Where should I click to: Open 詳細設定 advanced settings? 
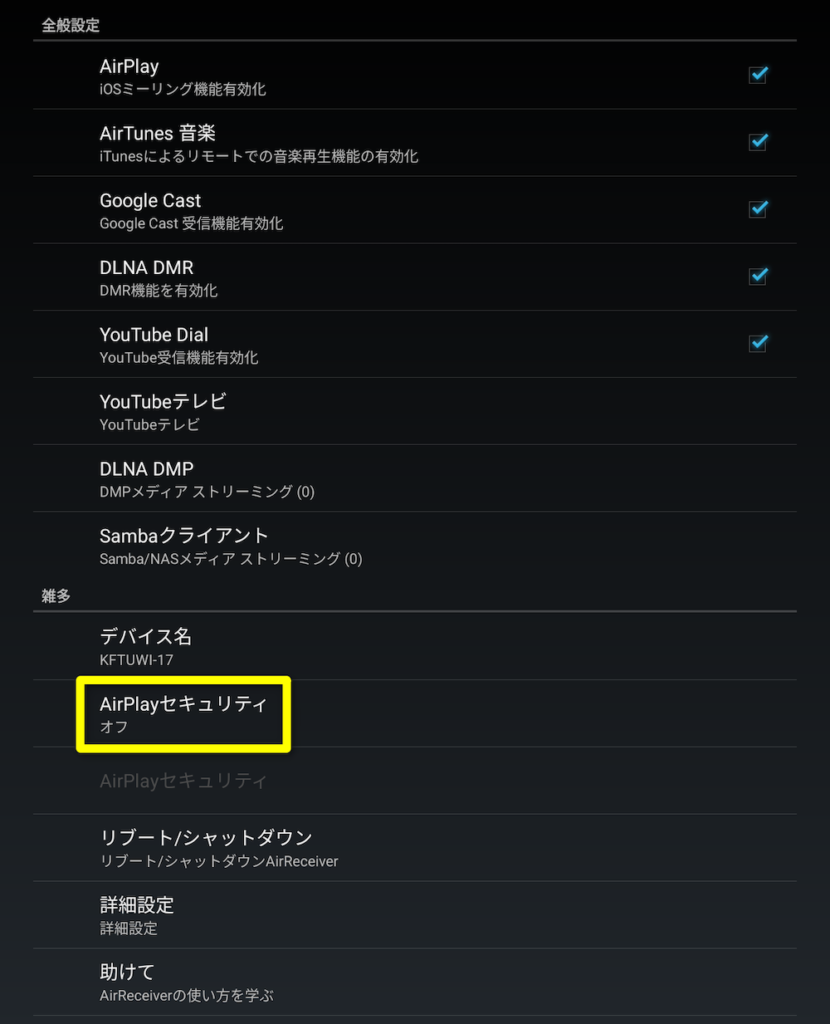point(415,915)
